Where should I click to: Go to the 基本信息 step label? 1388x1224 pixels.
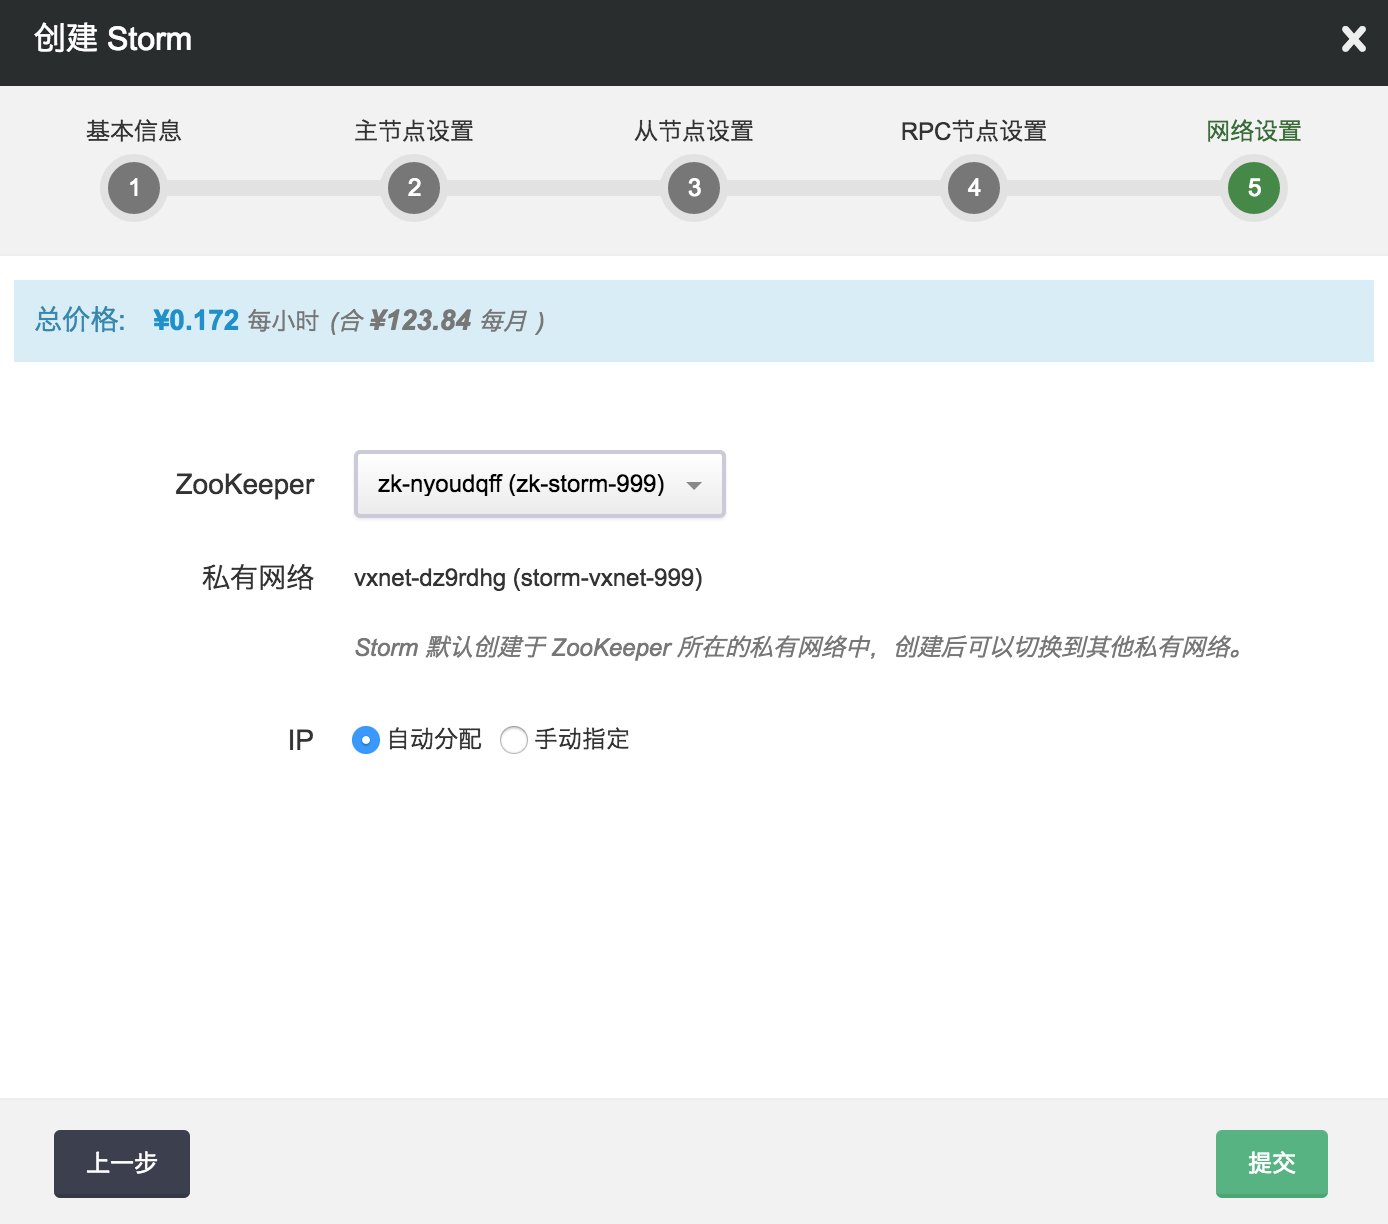pyautogui.click(x=134, y=131)
